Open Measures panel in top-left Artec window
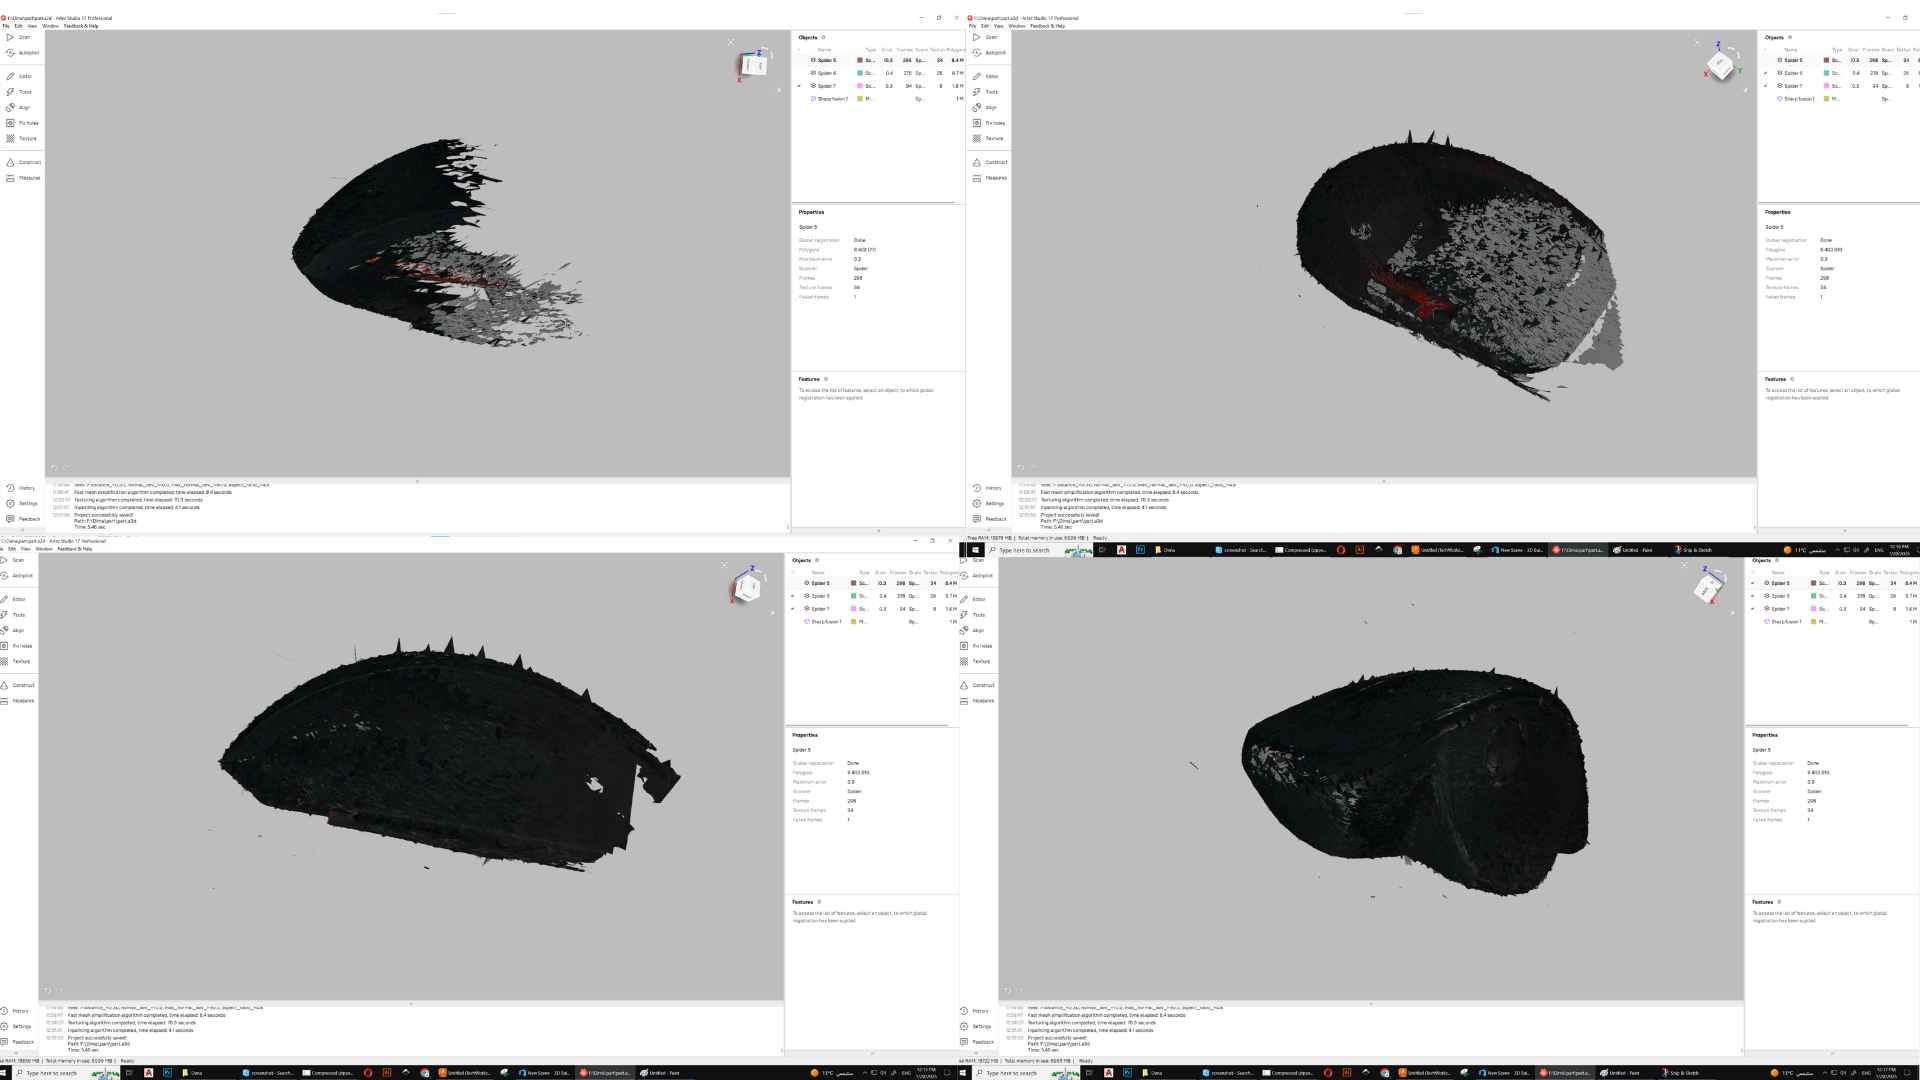Image resolution: width=1920 pixels, height=1080 pixels. click(24, 178)
